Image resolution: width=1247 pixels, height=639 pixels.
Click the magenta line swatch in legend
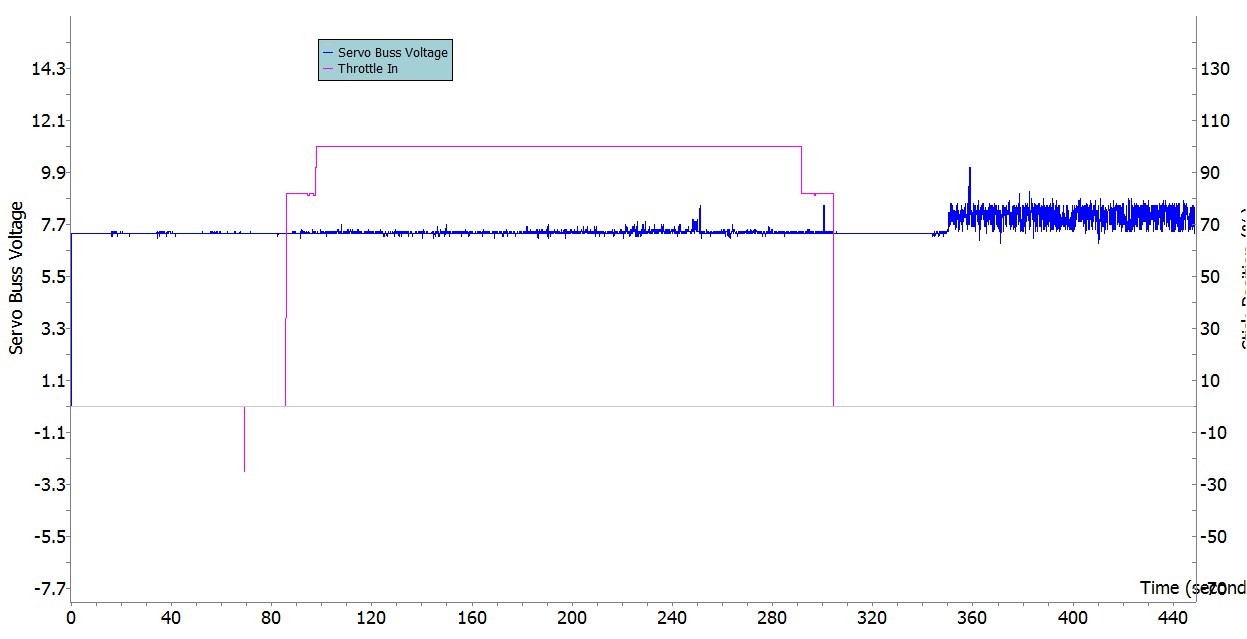328,69
